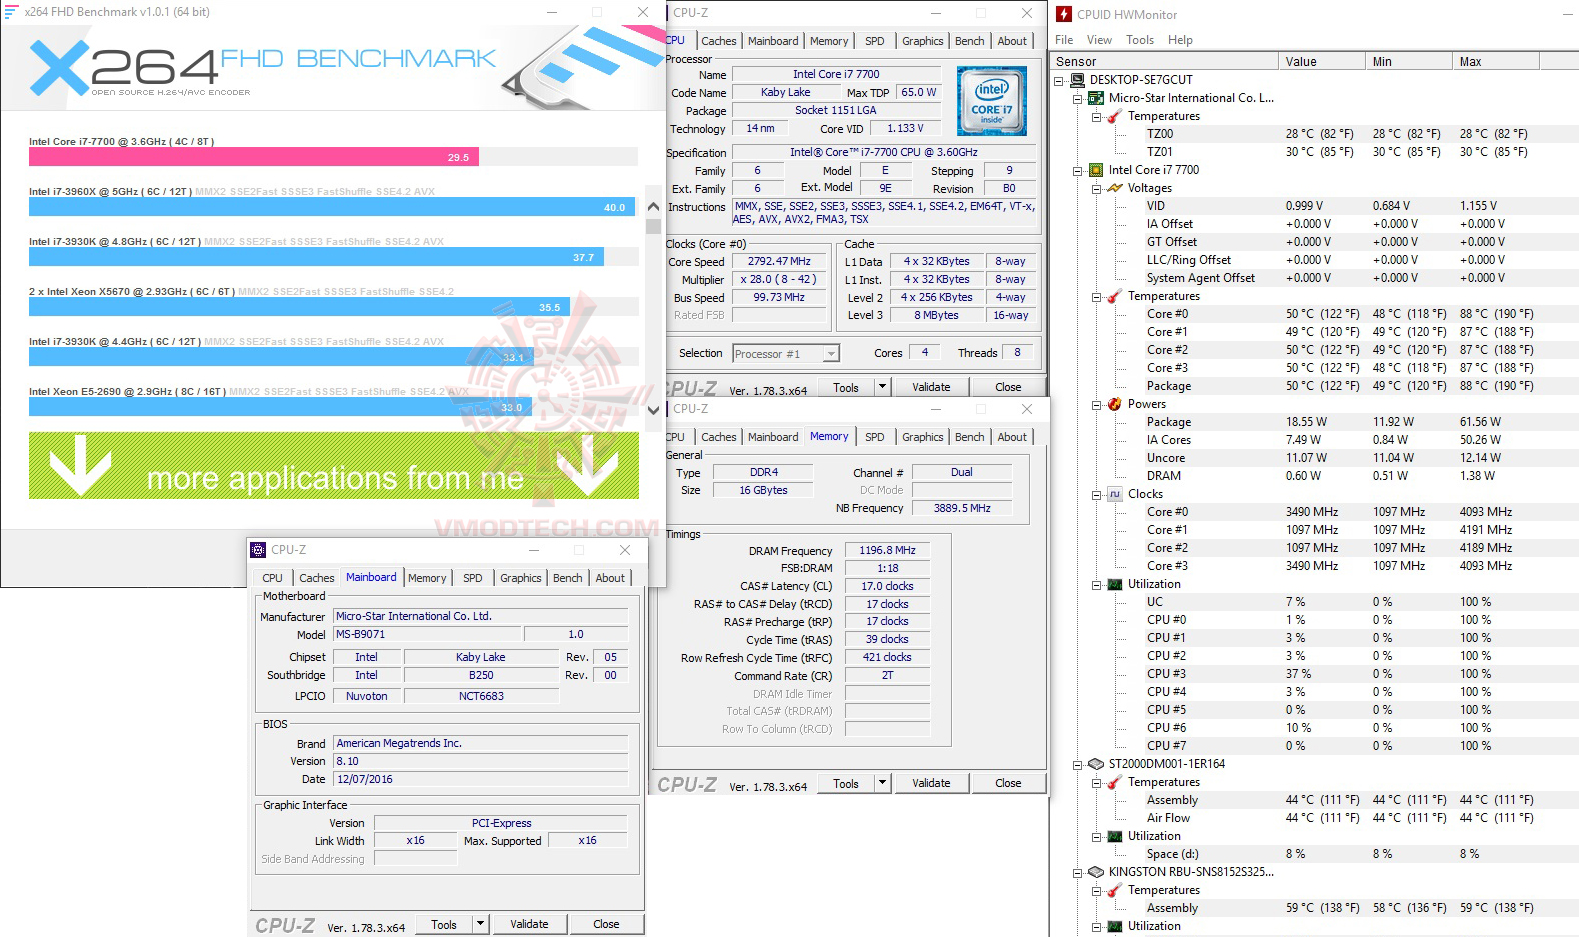
Task: Open the File menu in HWMonitor
Action: pyautogui.click(x=1064, y=40)
